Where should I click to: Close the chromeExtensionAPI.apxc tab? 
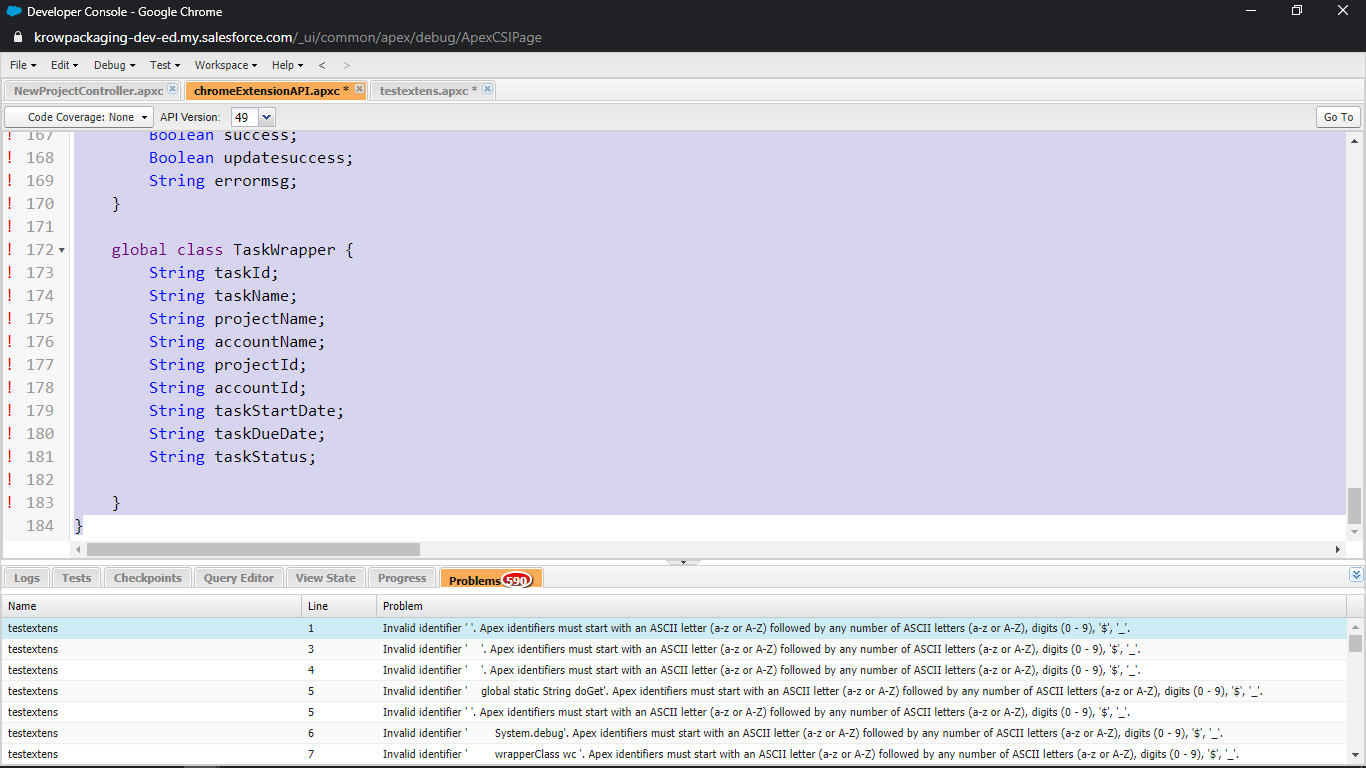click(x=359, y=89)
